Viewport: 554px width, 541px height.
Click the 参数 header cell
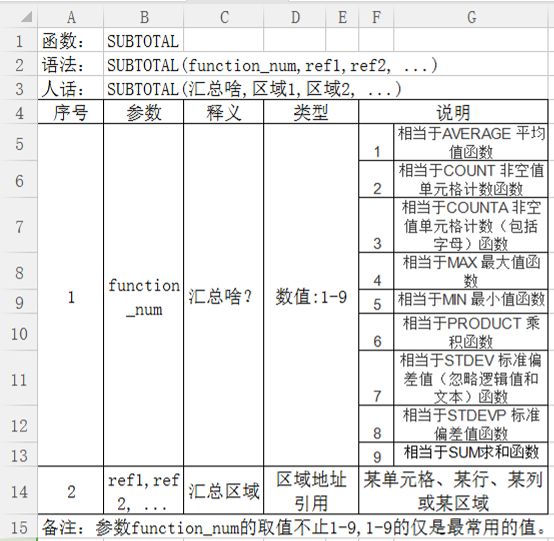[143, 112]
